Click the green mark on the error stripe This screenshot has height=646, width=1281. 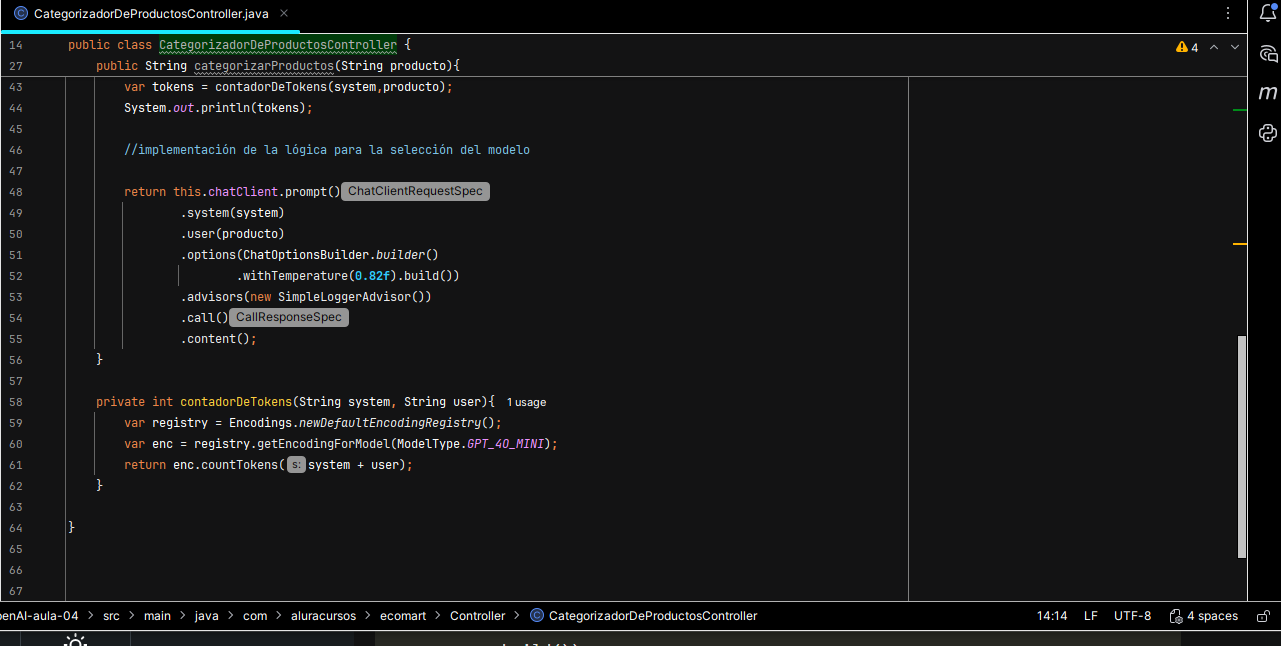(x=1240, y=110)
